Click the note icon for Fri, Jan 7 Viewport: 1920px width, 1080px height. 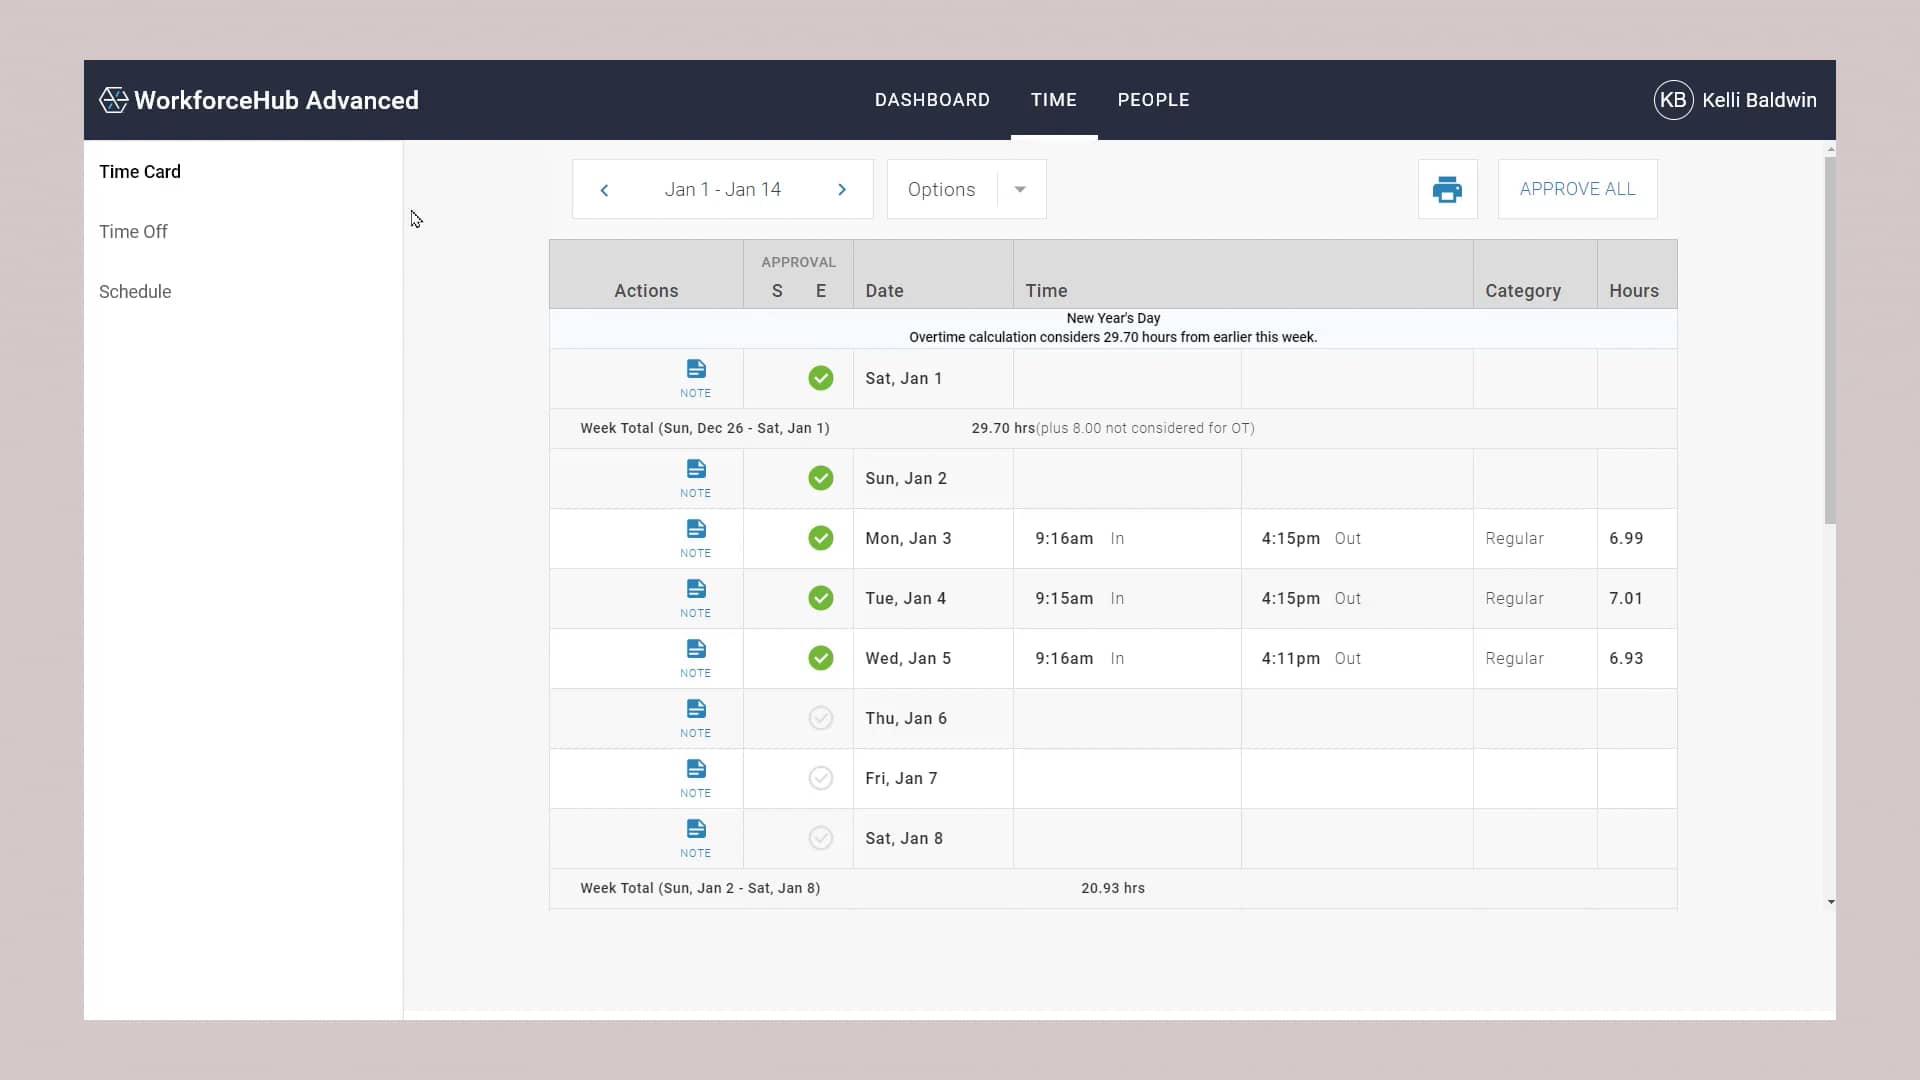point(696,778)
